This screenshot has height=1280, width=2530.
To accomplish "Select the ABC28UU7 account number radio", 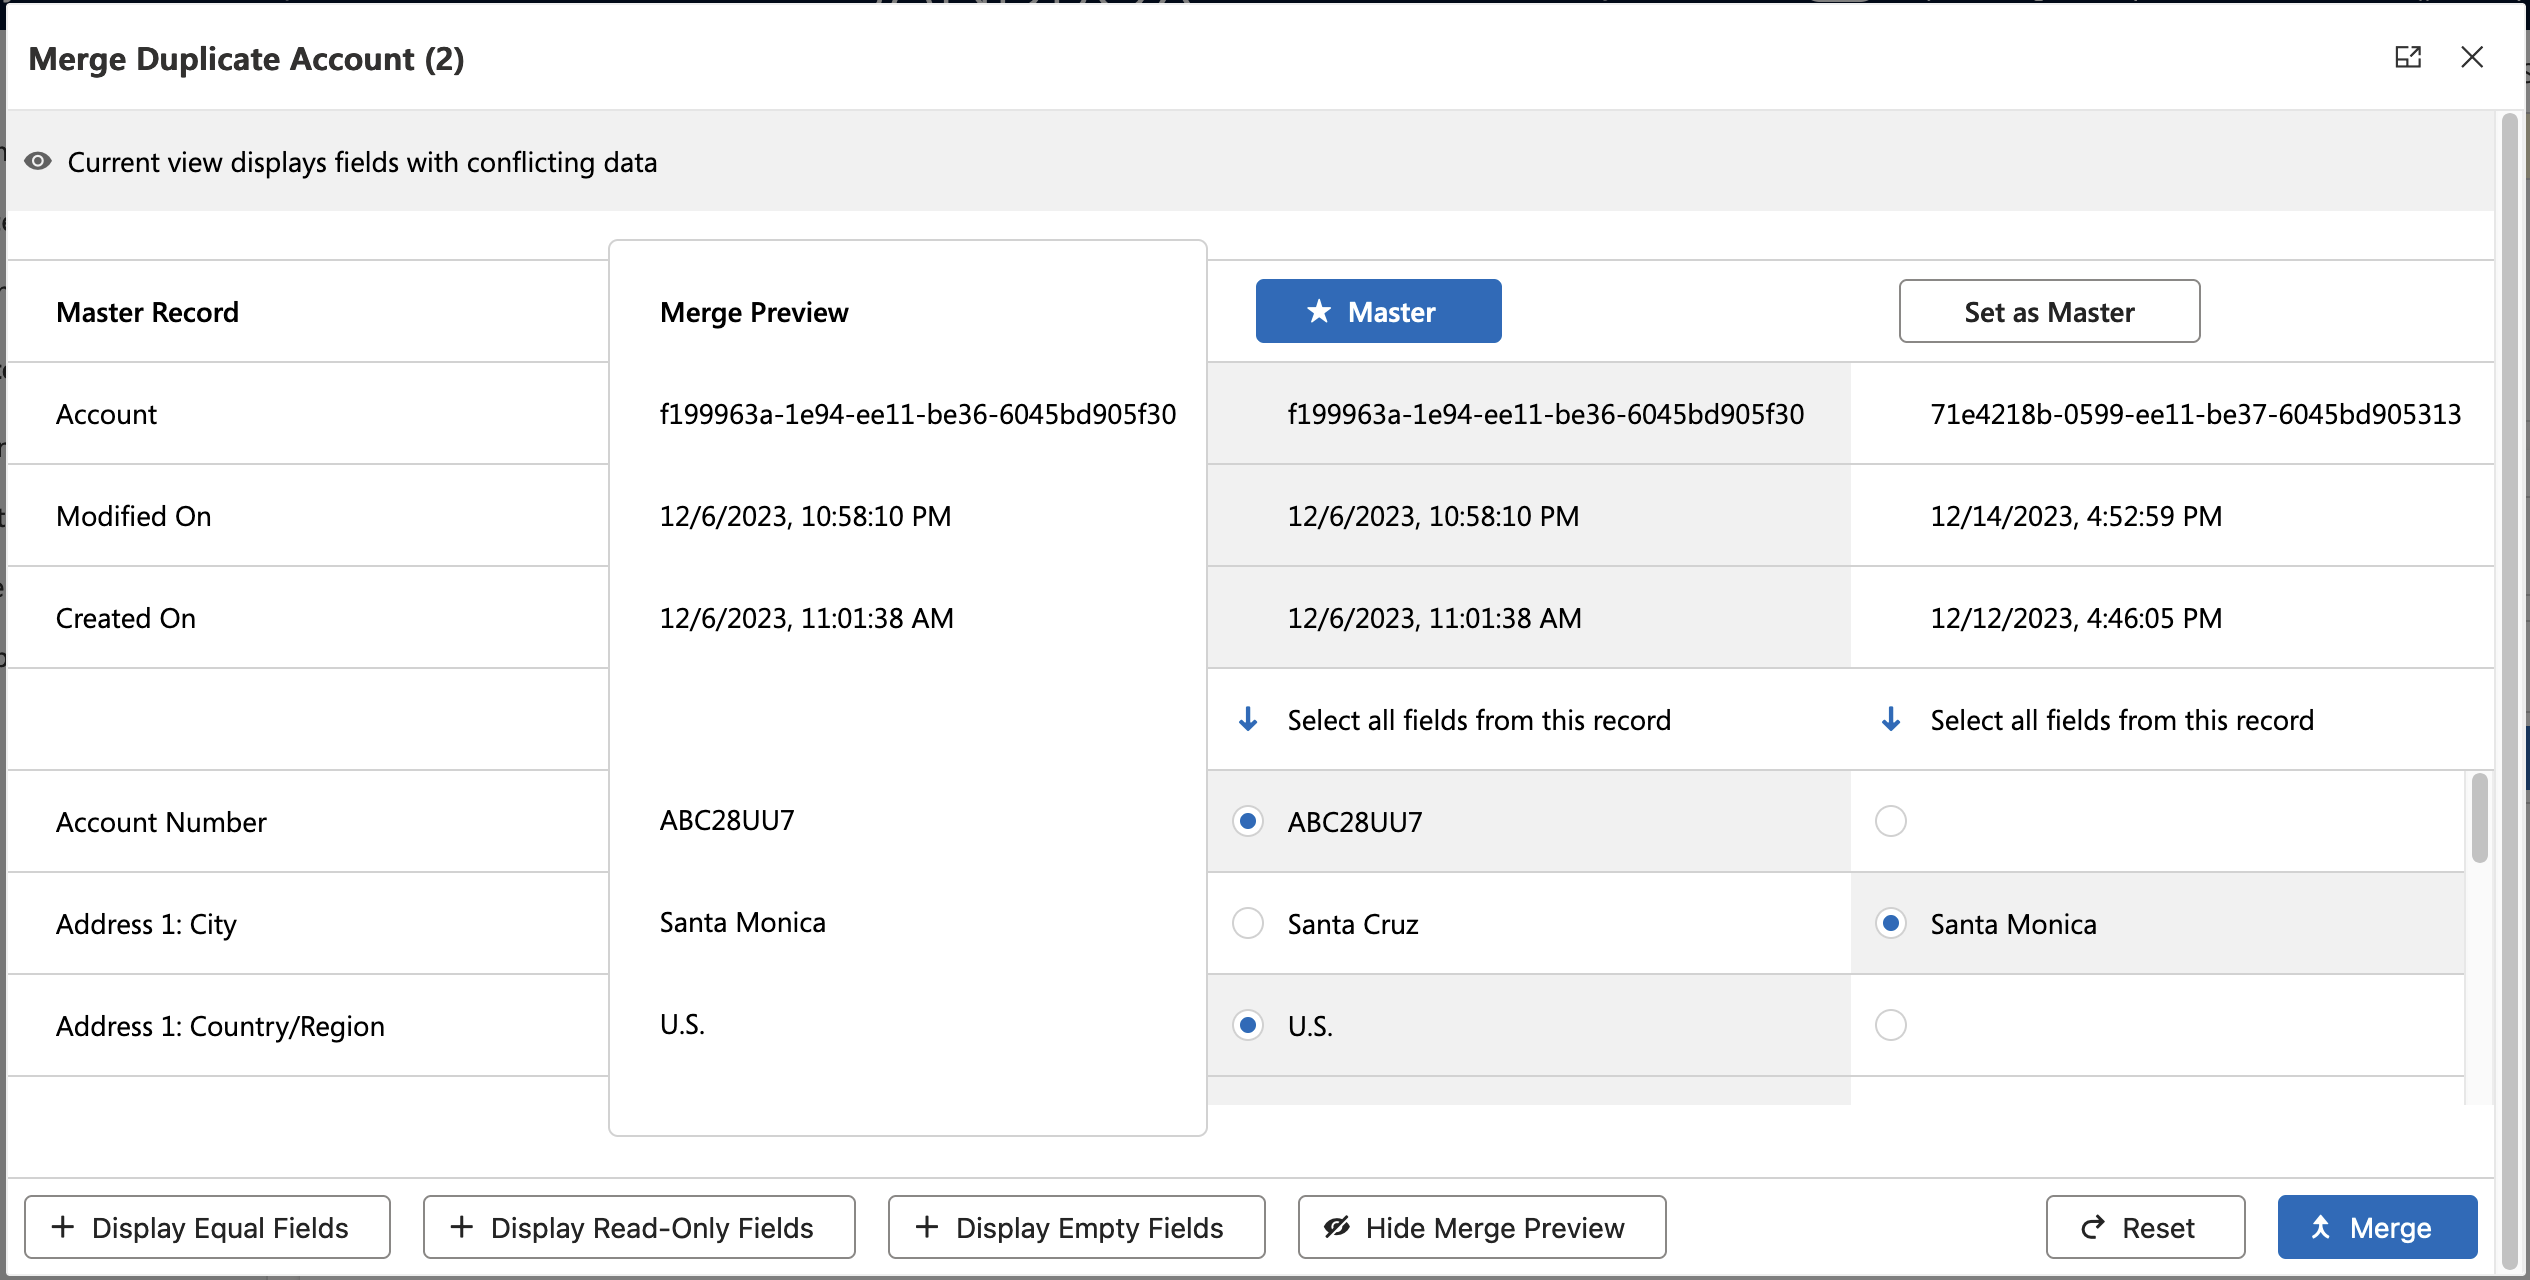I will pyautogui.click(x=1248, y=822).
